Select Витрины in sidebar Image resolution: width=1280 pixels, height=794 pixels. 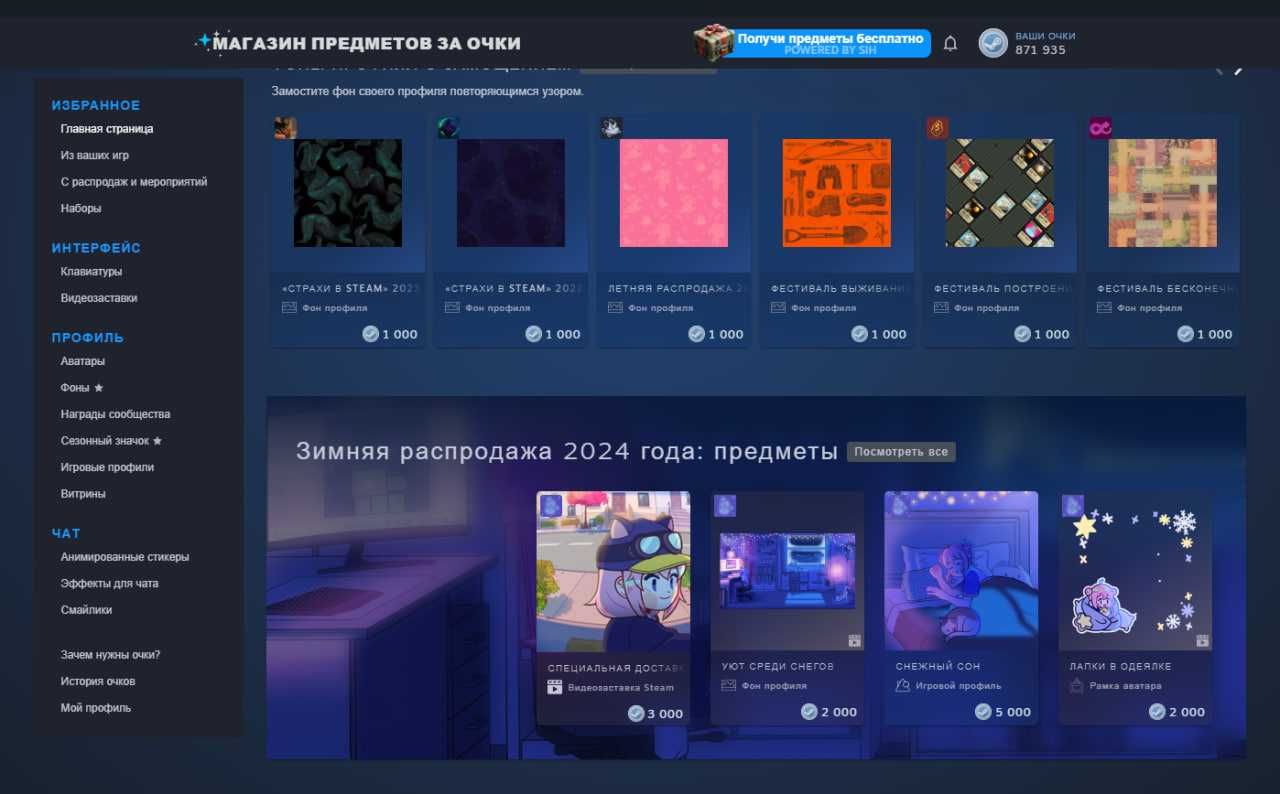point(83,494)
